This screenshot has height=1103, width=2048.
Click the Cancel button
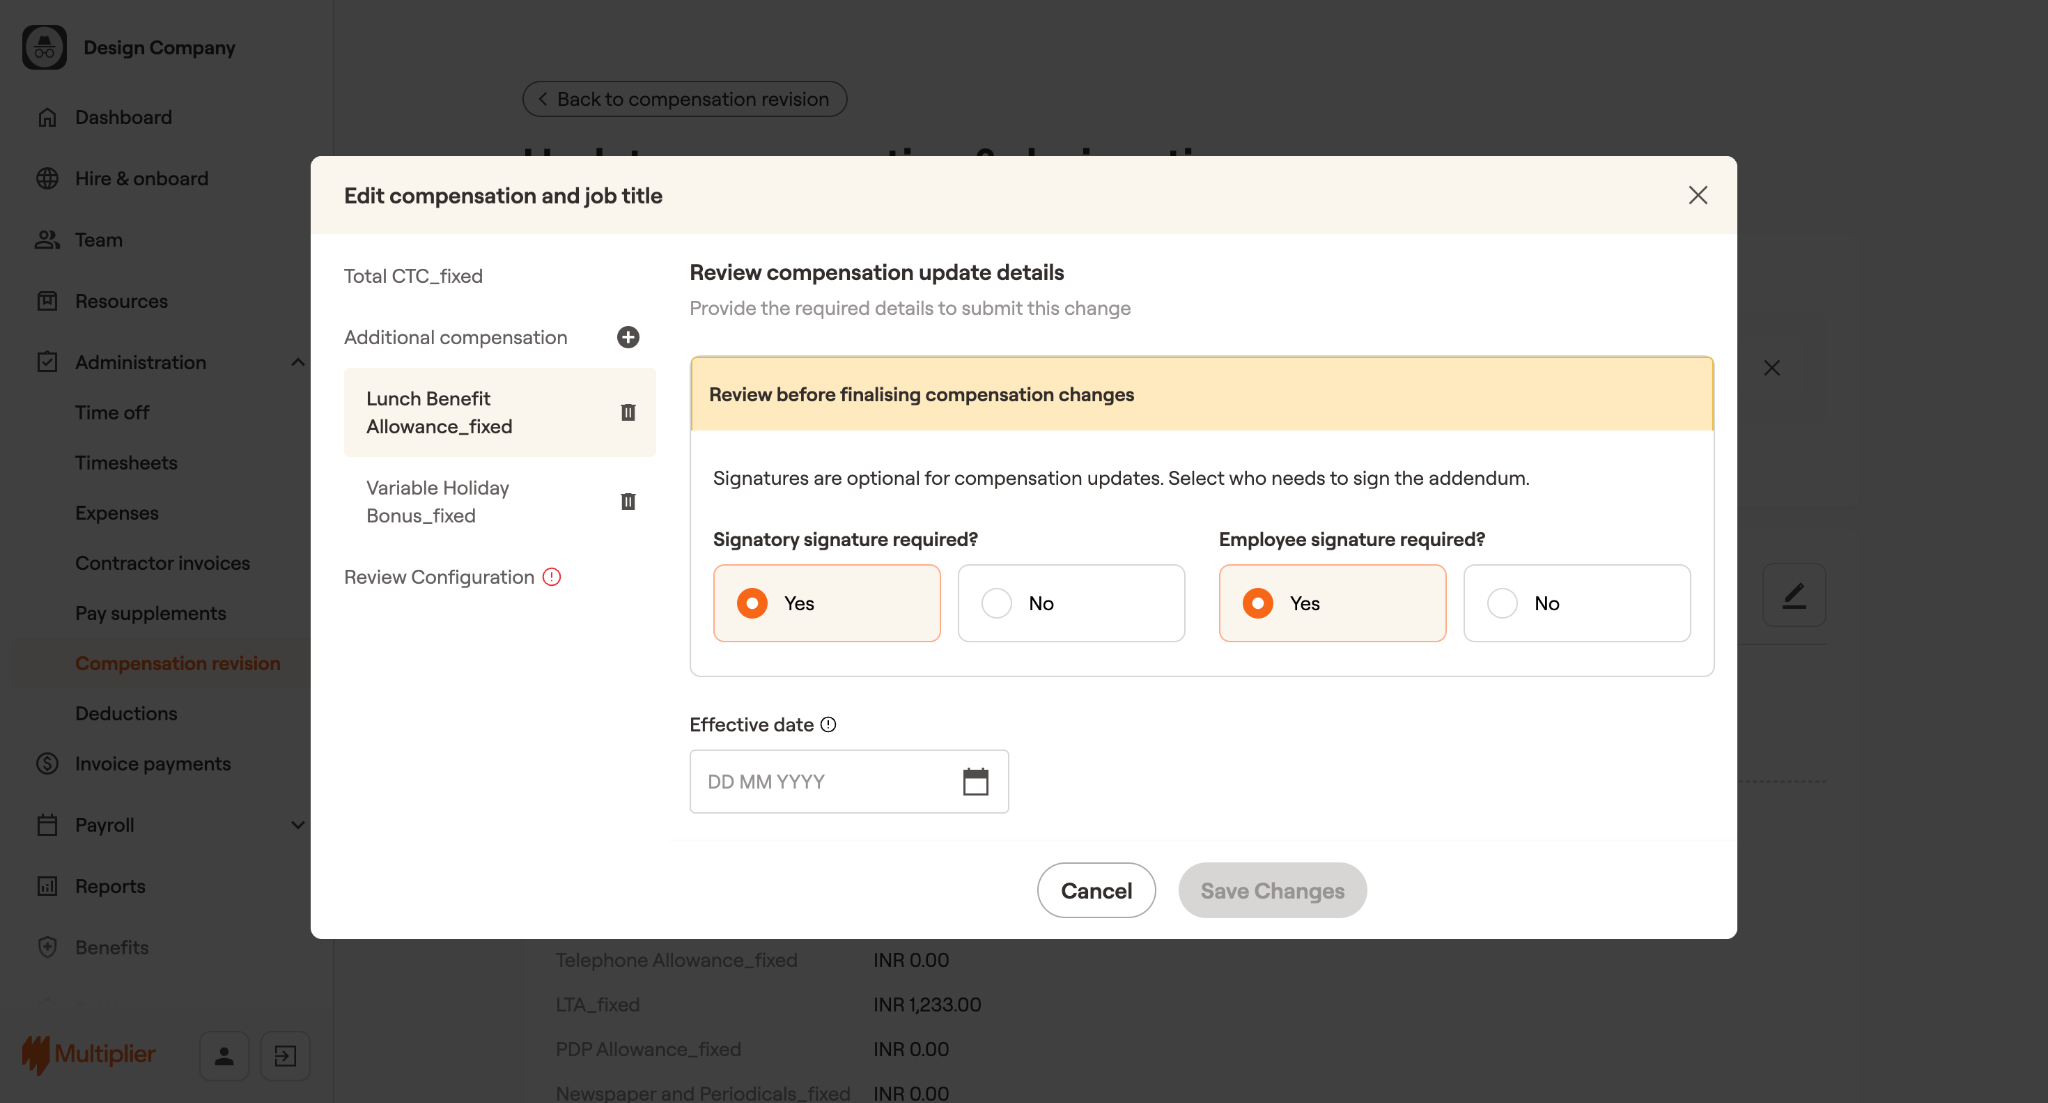click(x=1096, y=890)
